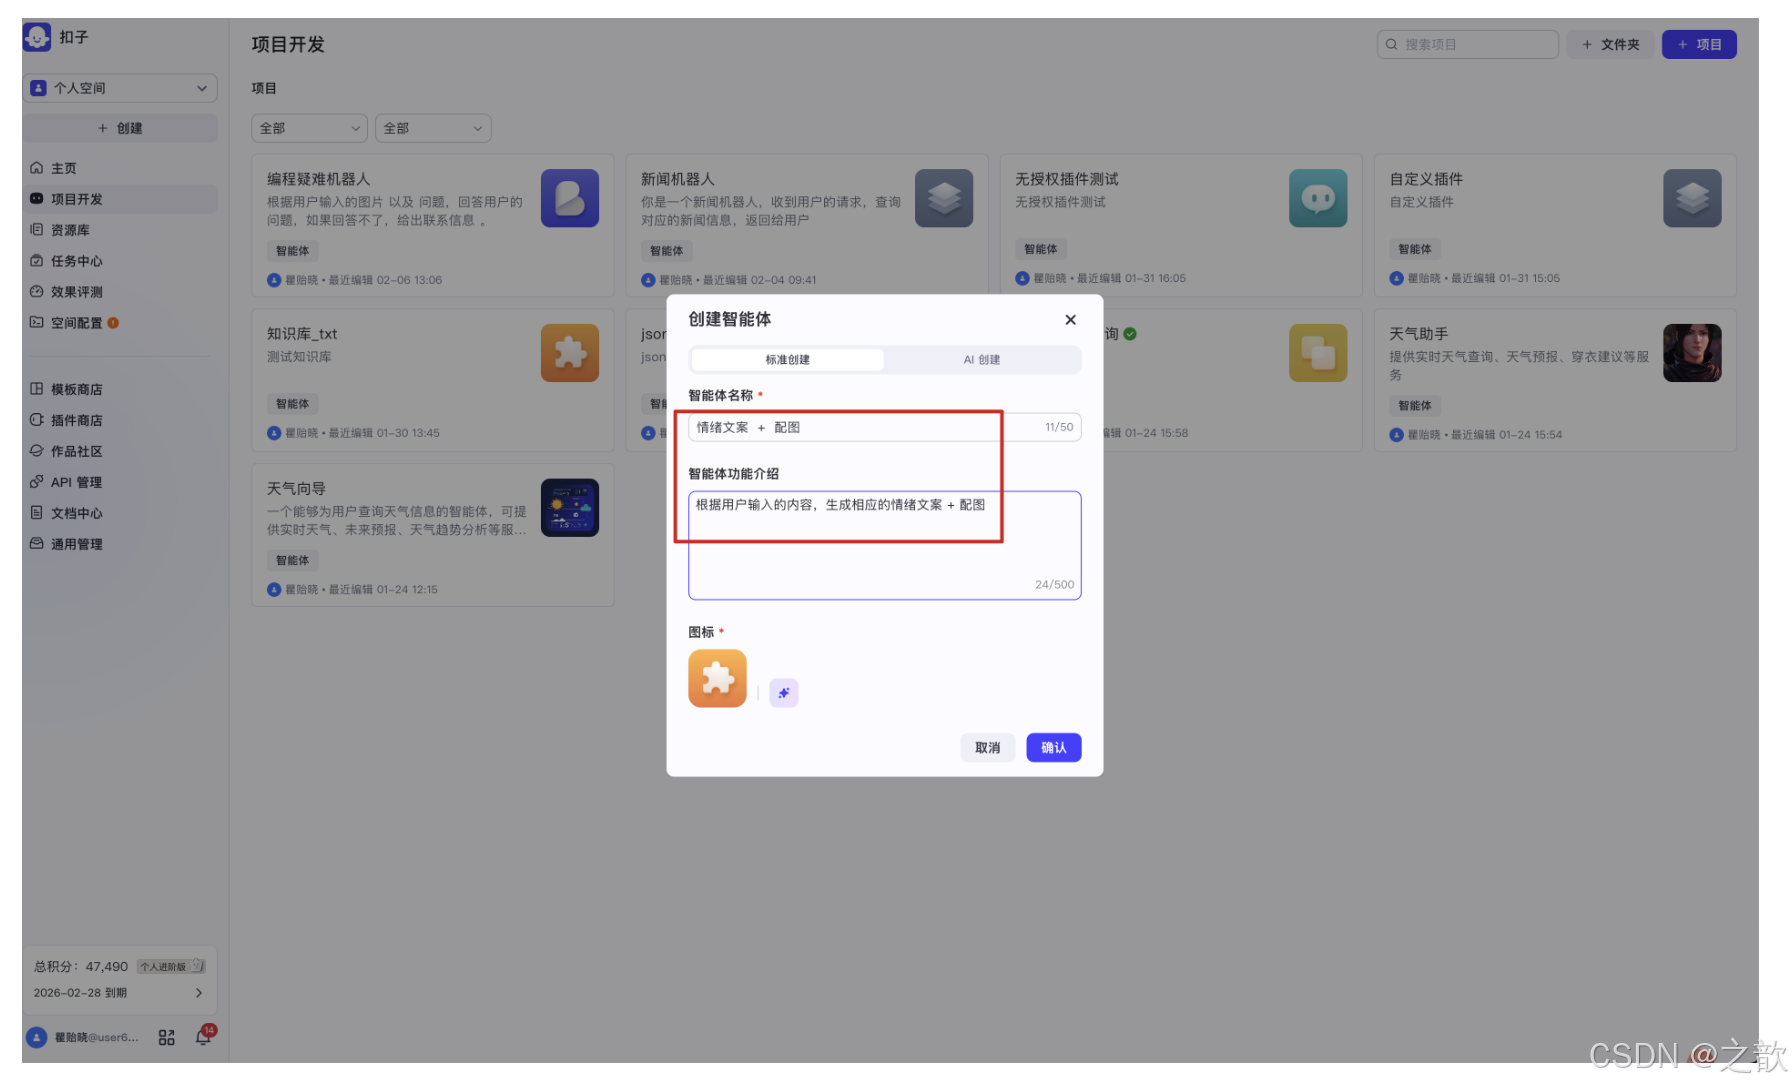Open 通用管理 from the sidebar
1792x1086 pixels.
tap(74, 544)
